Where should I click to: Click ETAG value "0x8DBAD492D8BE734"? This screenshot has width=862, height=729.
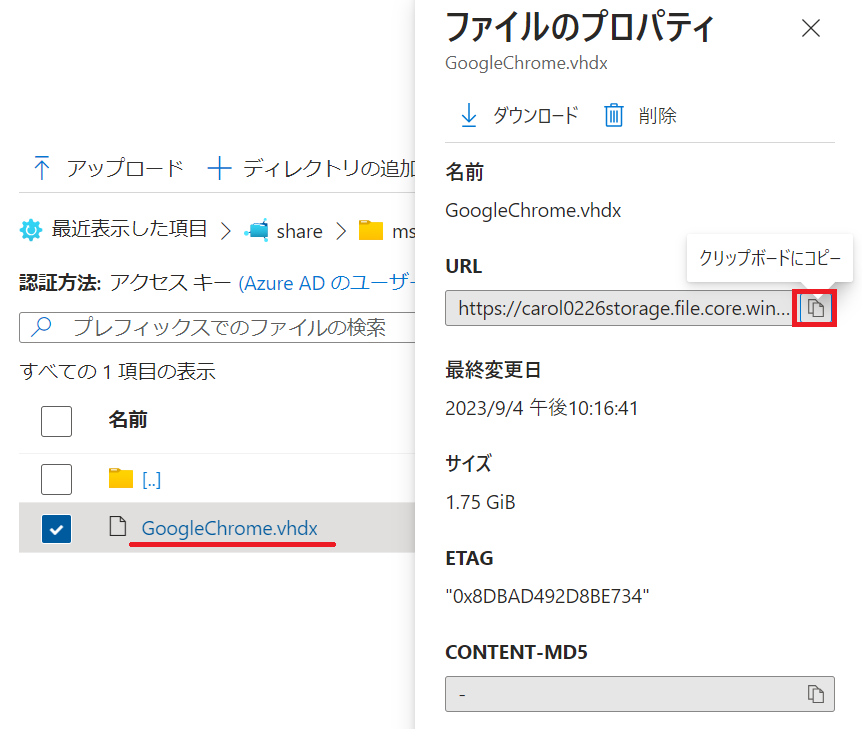(547, 596)
